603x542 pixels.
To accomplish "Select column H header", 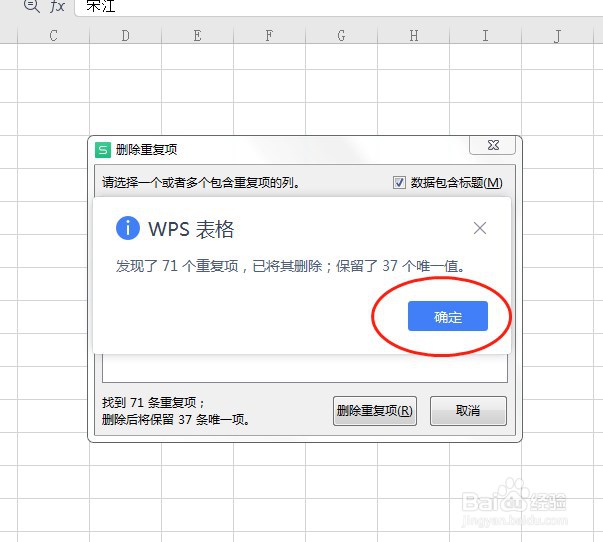I will pos(413,36).
